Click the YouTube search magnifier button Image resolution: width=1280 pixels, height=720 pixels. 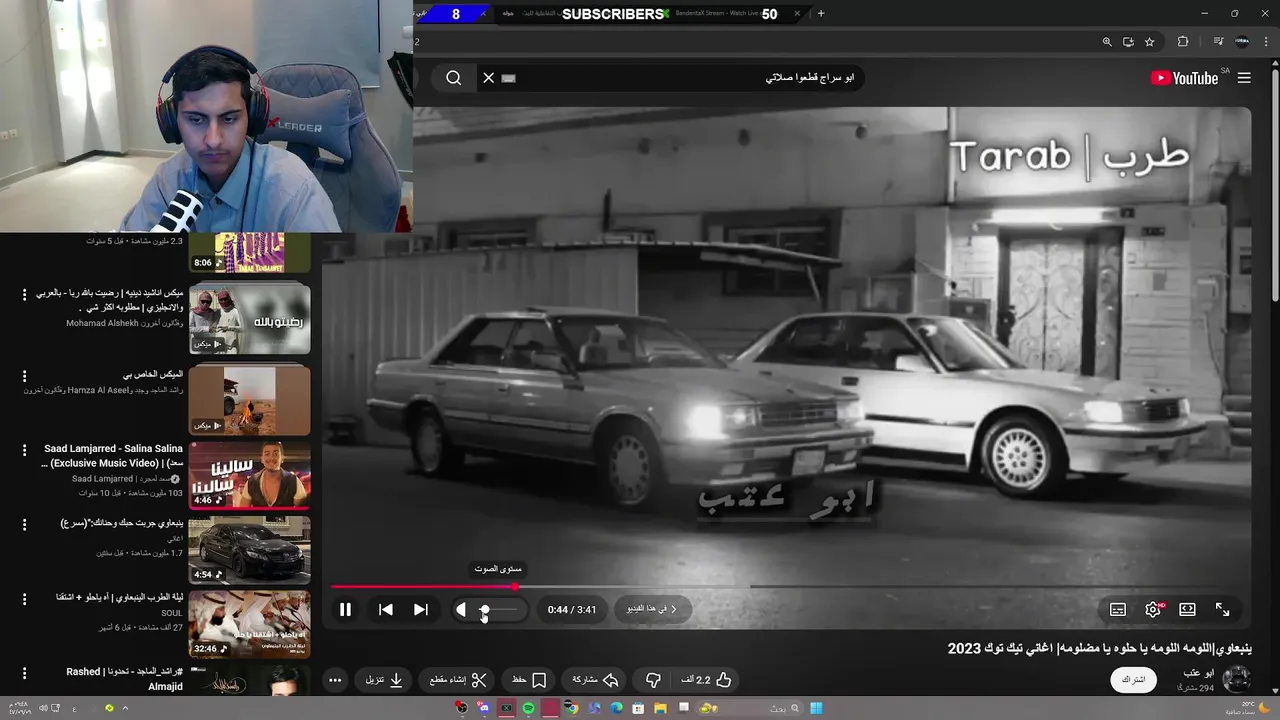point(454,78)
